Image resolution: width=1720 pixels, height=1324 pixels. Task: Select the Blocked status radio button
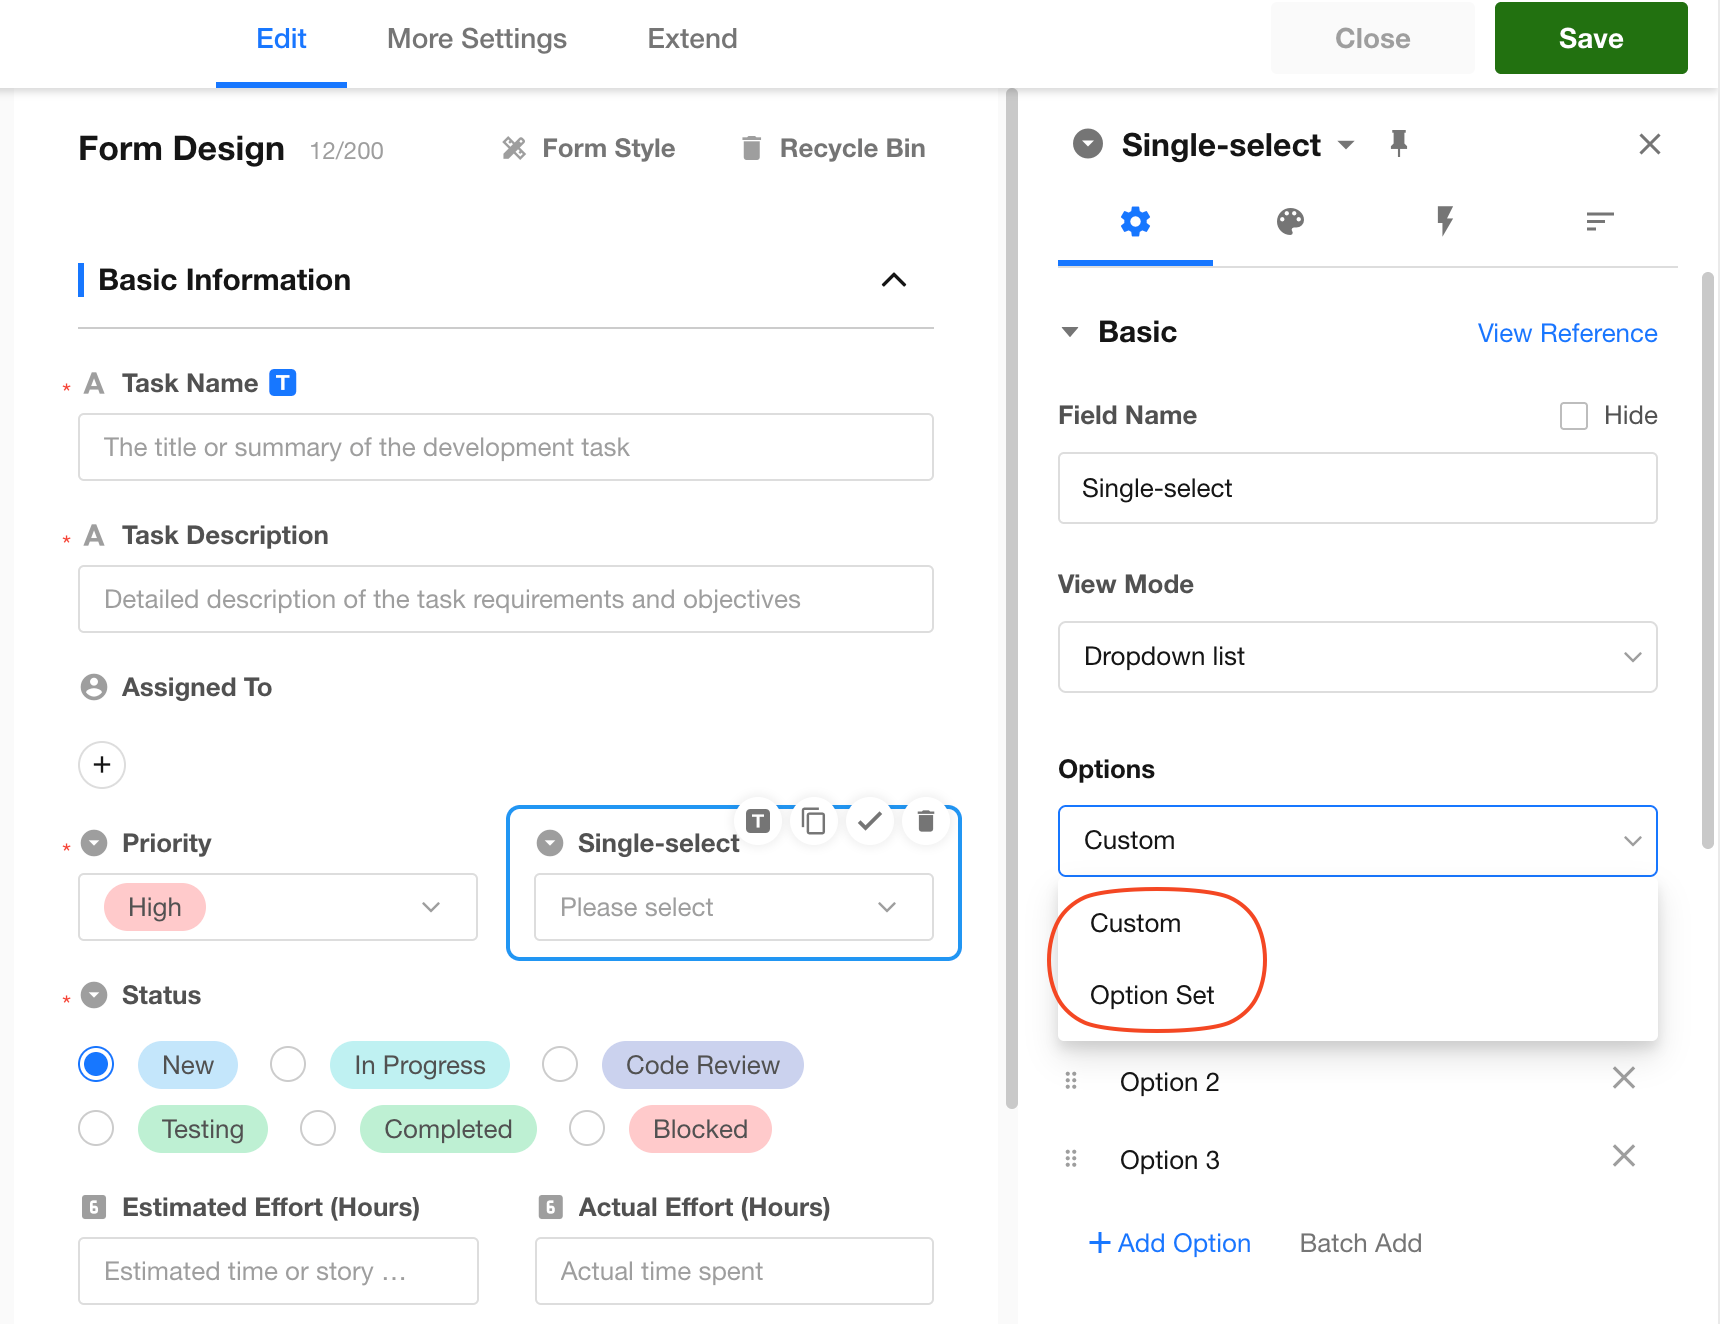(x=587, y=1129)
